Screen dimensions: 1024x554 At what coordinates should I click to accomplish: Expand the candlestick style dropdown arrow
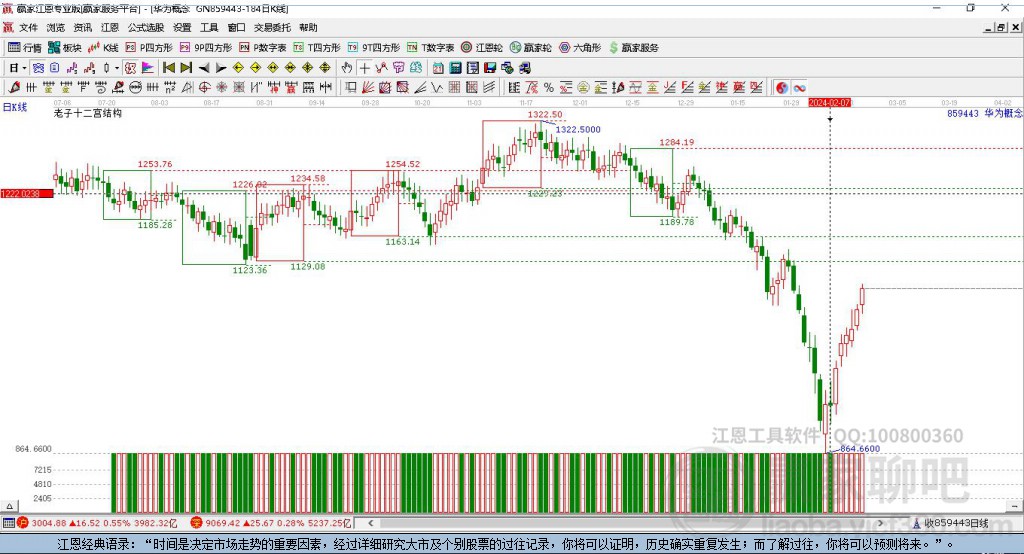[117, 68]
